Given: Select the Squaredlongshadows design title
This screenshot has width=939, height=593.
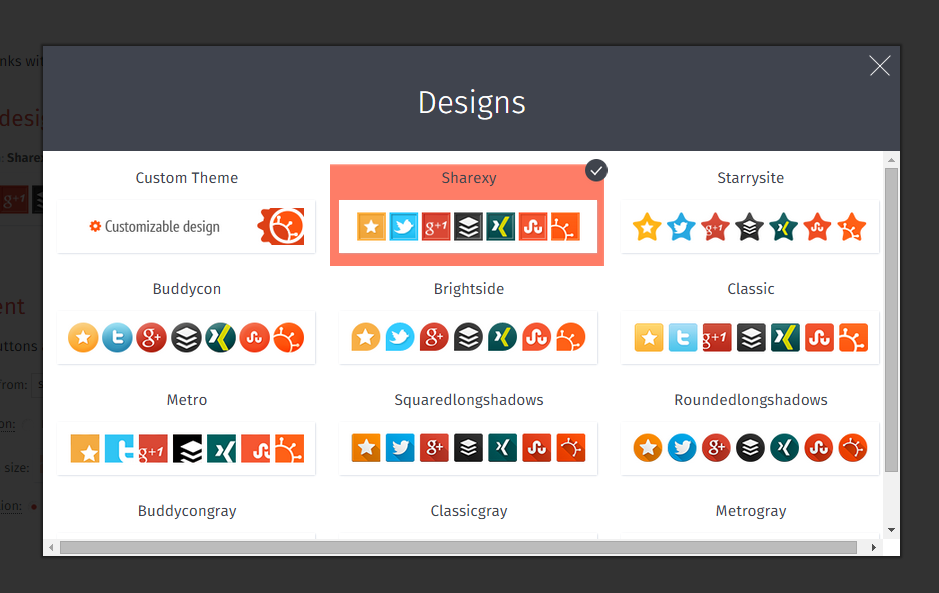Looking at the screenshot, I should (x=469, y=400).
